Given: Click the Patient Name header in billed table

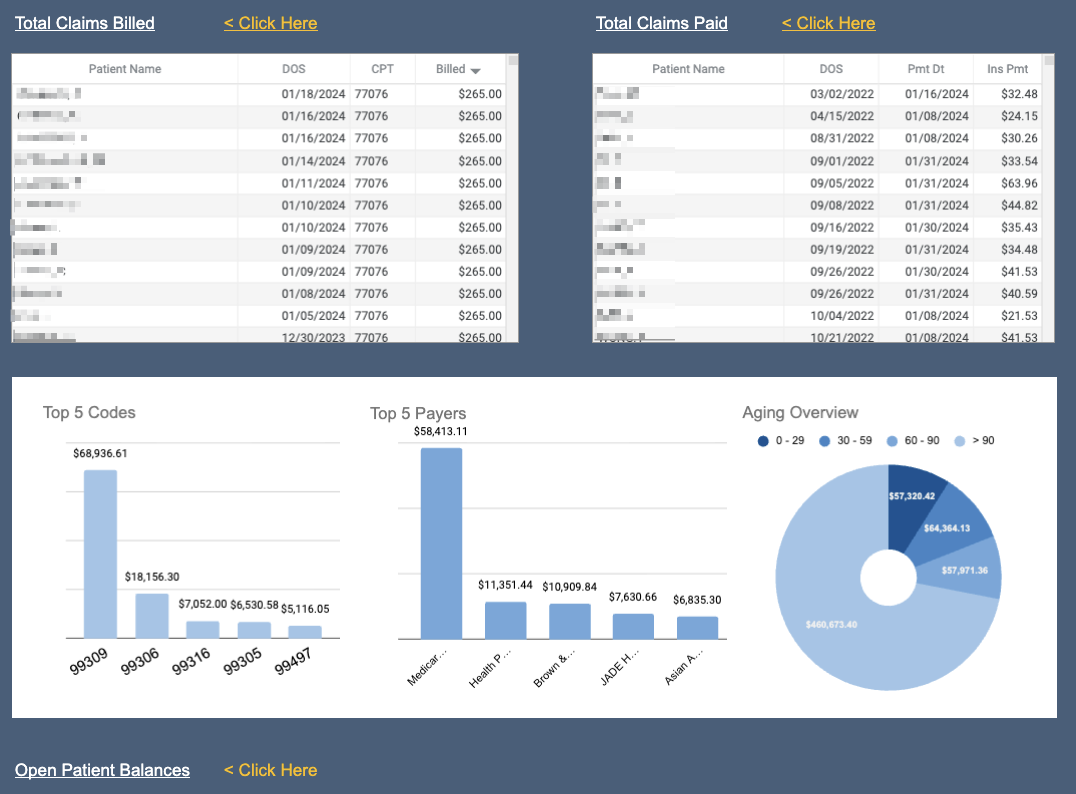Looking at the screenshot, I should click(x=125, y=69).
